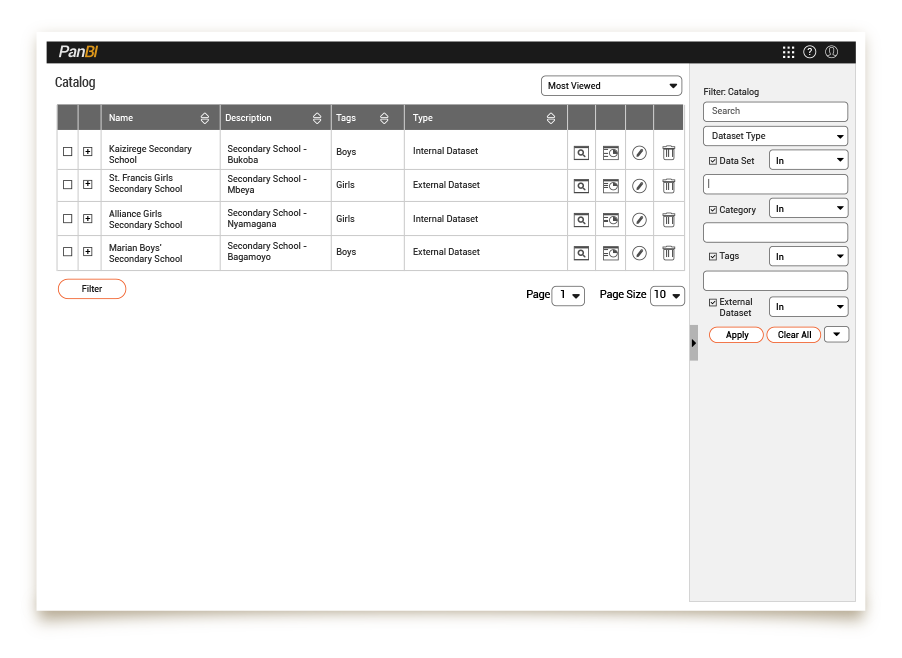This screenshot has height=658, width=902.
Task: Select the Marian Boys' row checkbox
Action: [x=67, y=252]
